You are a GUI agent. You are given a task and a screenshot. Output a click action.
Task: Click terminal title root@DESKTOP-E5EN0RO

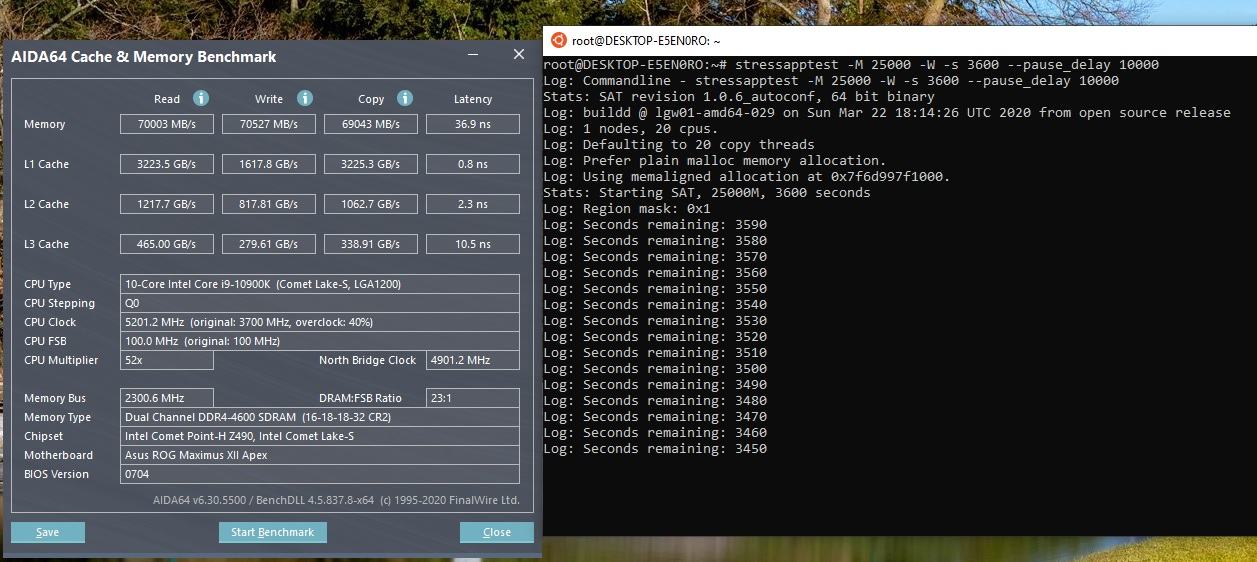click(x=646, y=41)
